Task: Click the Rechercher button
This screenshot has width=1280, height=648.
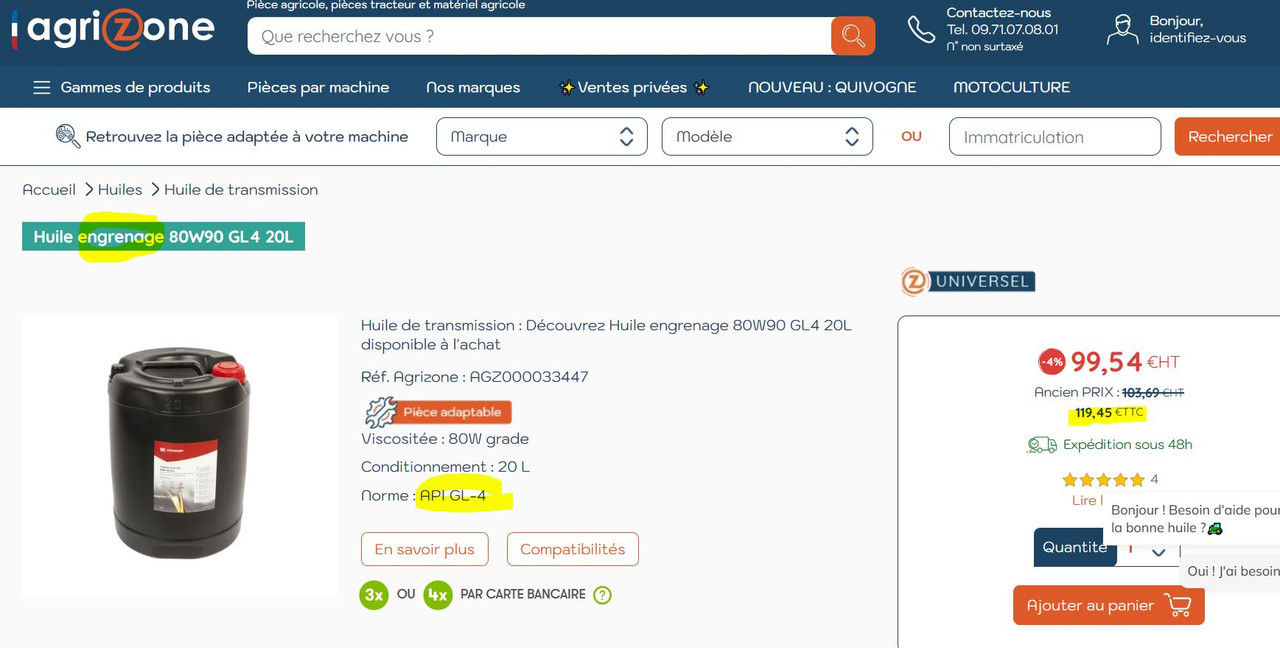Action: 1229,137
